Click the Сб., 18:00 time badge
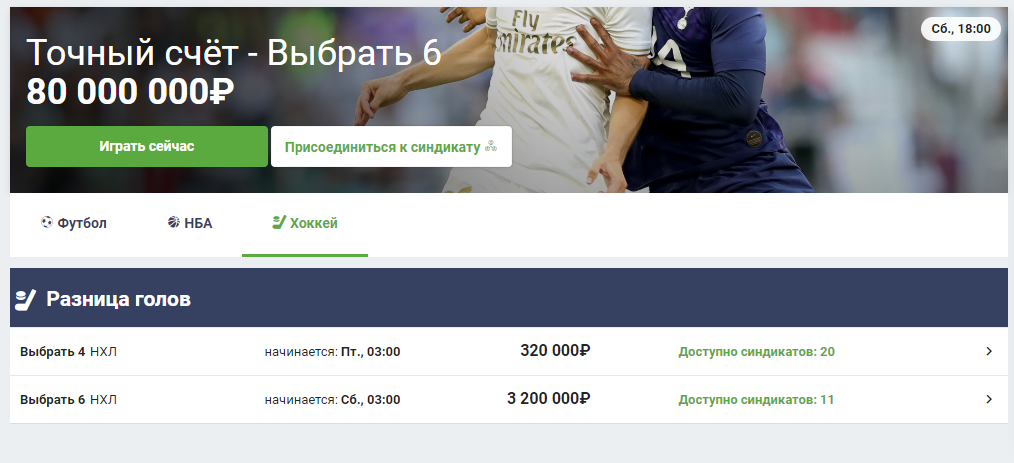1014x463 pixels. (960, 29)
